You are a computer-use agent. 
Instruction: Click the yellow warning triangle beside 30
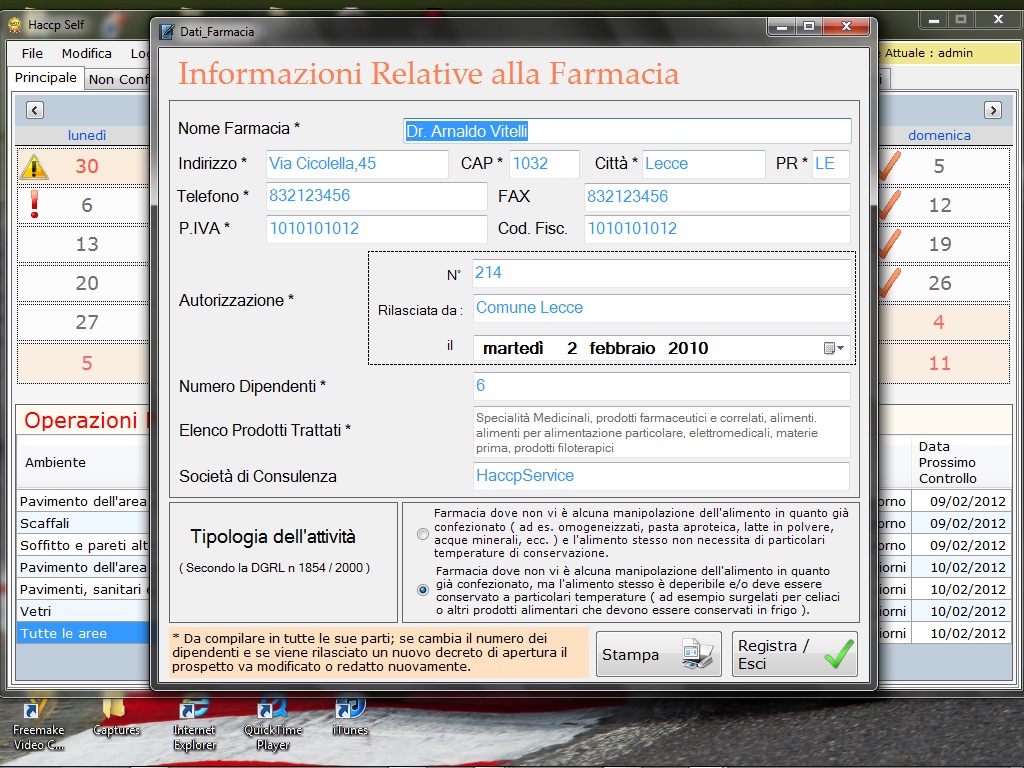34,166
